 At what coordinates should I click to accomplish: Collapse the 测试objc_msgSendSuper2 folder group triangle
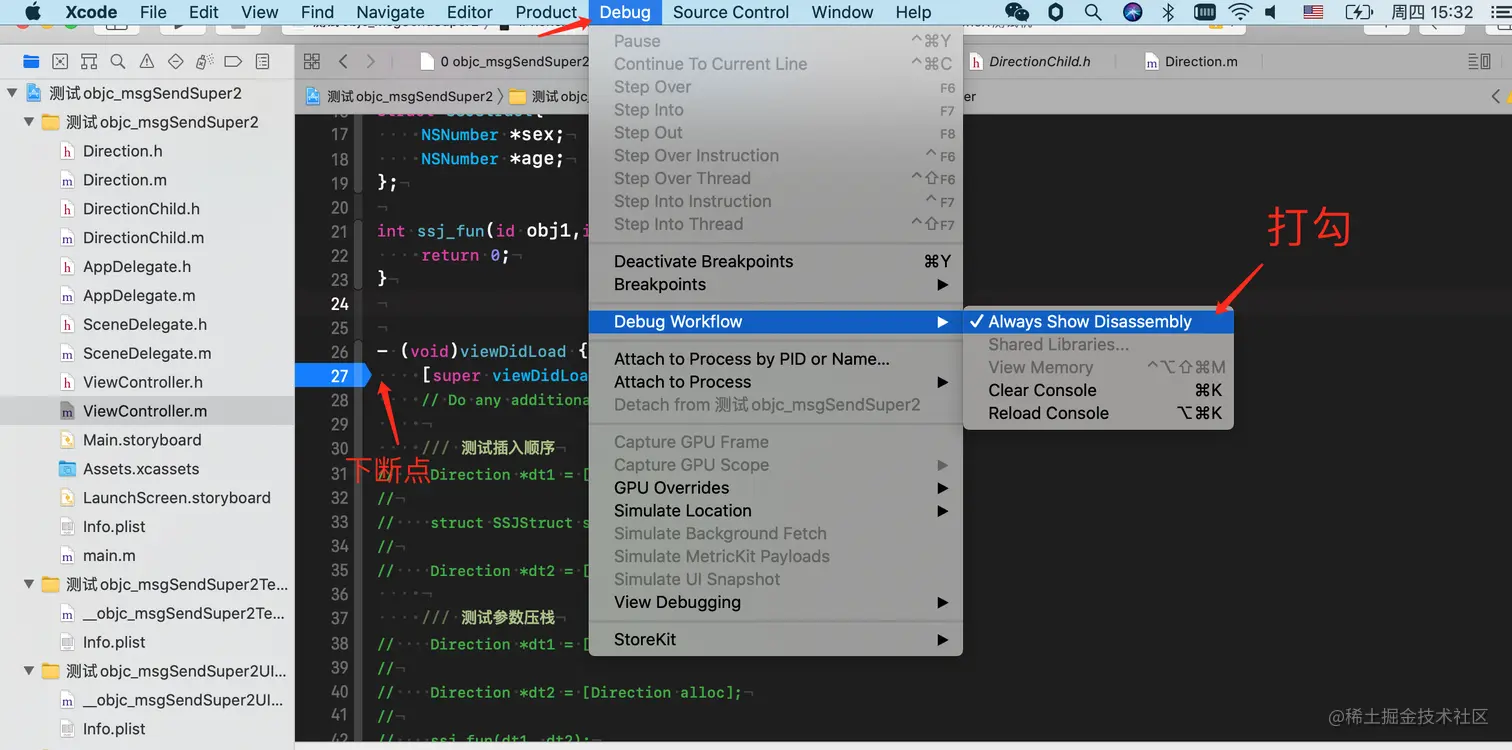point(30,122)
